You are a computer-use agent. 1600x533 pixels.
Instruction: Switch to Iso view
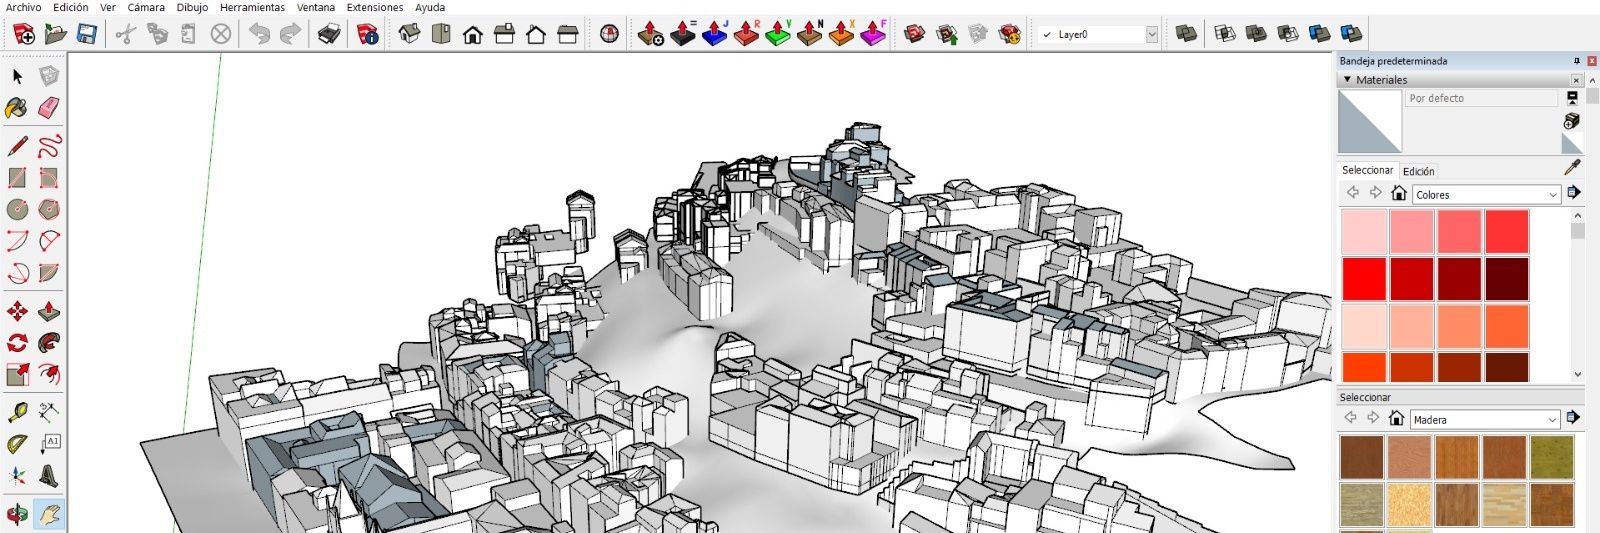point(409,34)
